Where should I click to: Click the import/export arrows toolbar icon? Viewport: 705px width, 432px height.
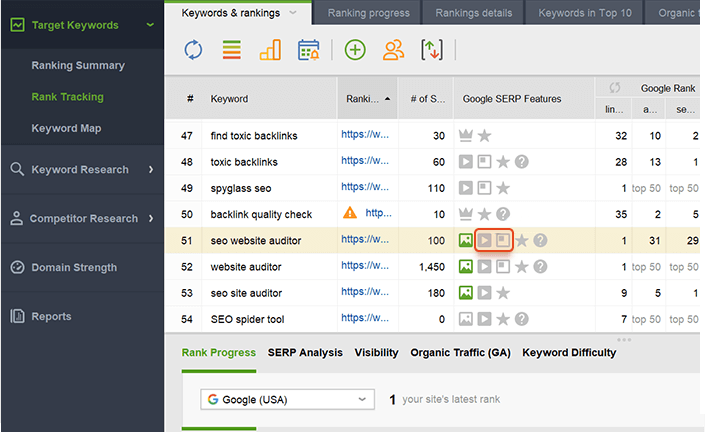[432, 49]
